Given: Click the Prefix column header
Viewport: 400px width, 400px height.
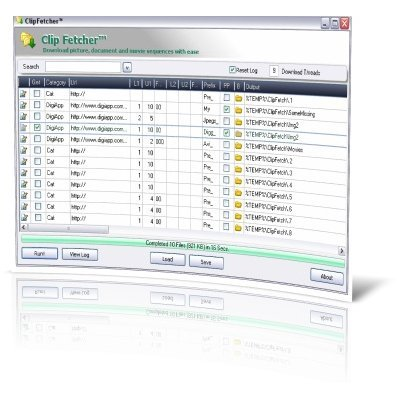Looking at the screenshot, I should (210, 85).
